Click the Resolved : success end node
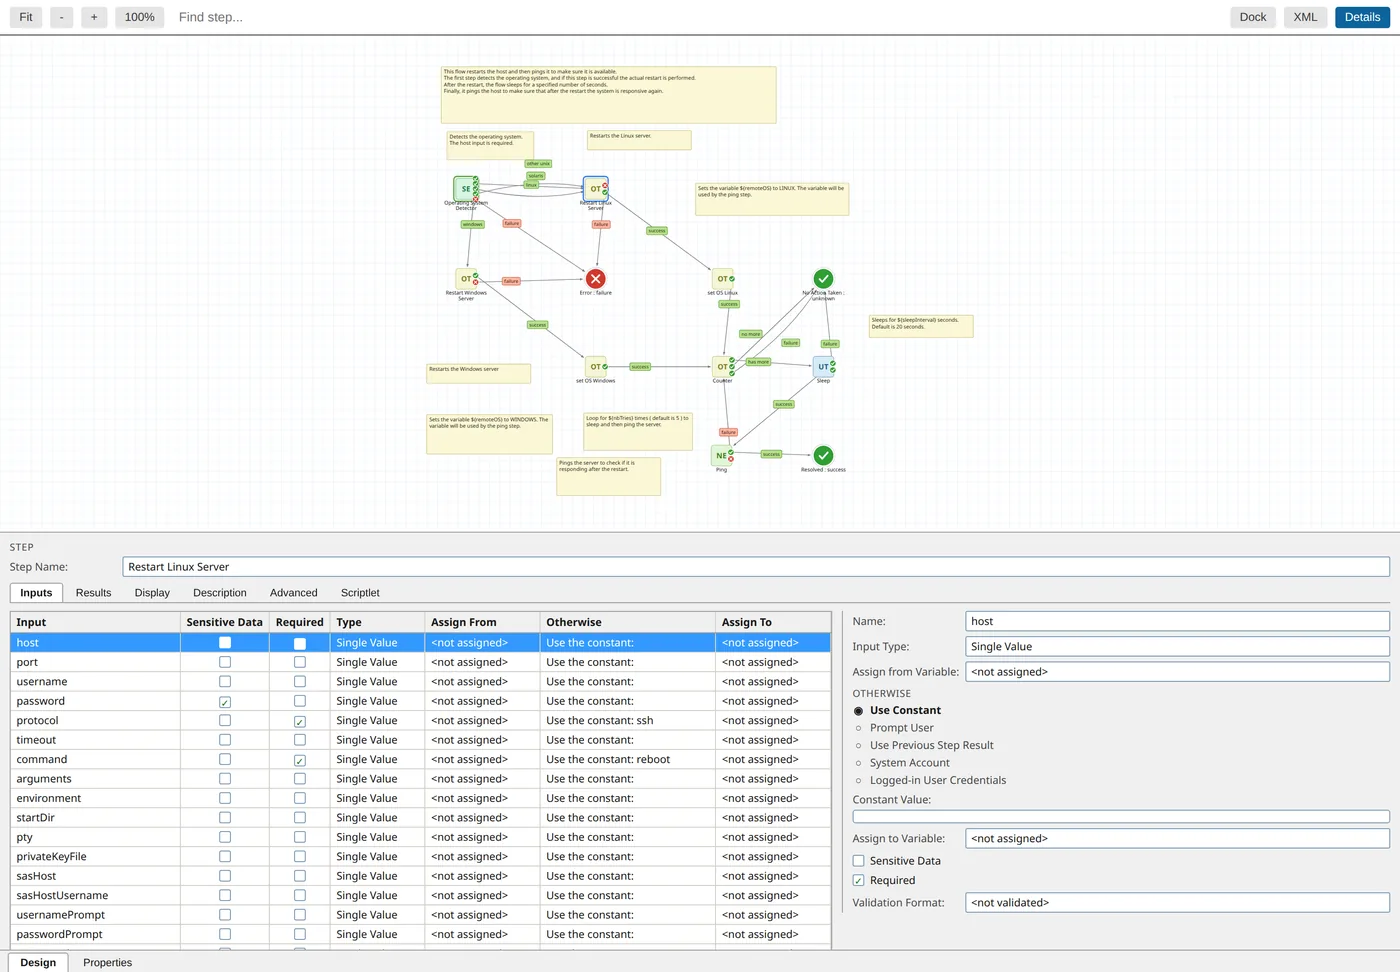The height and width of the screenshot is (972, 1400). tap(823, 455)
